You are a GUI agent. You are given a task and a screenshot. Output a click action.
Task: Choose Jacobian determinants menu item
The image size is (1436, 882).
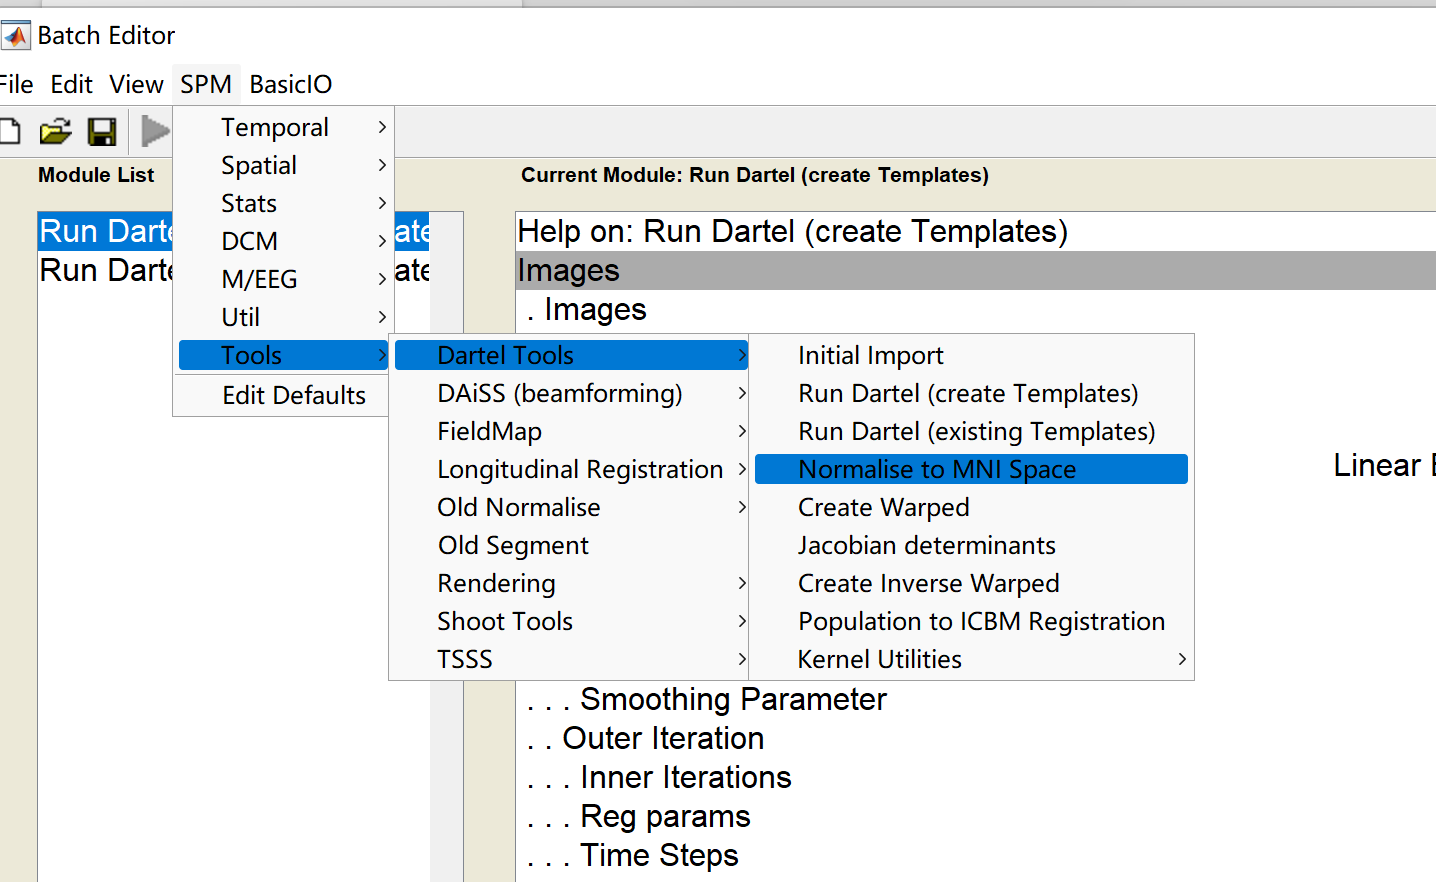click(971, 545)
